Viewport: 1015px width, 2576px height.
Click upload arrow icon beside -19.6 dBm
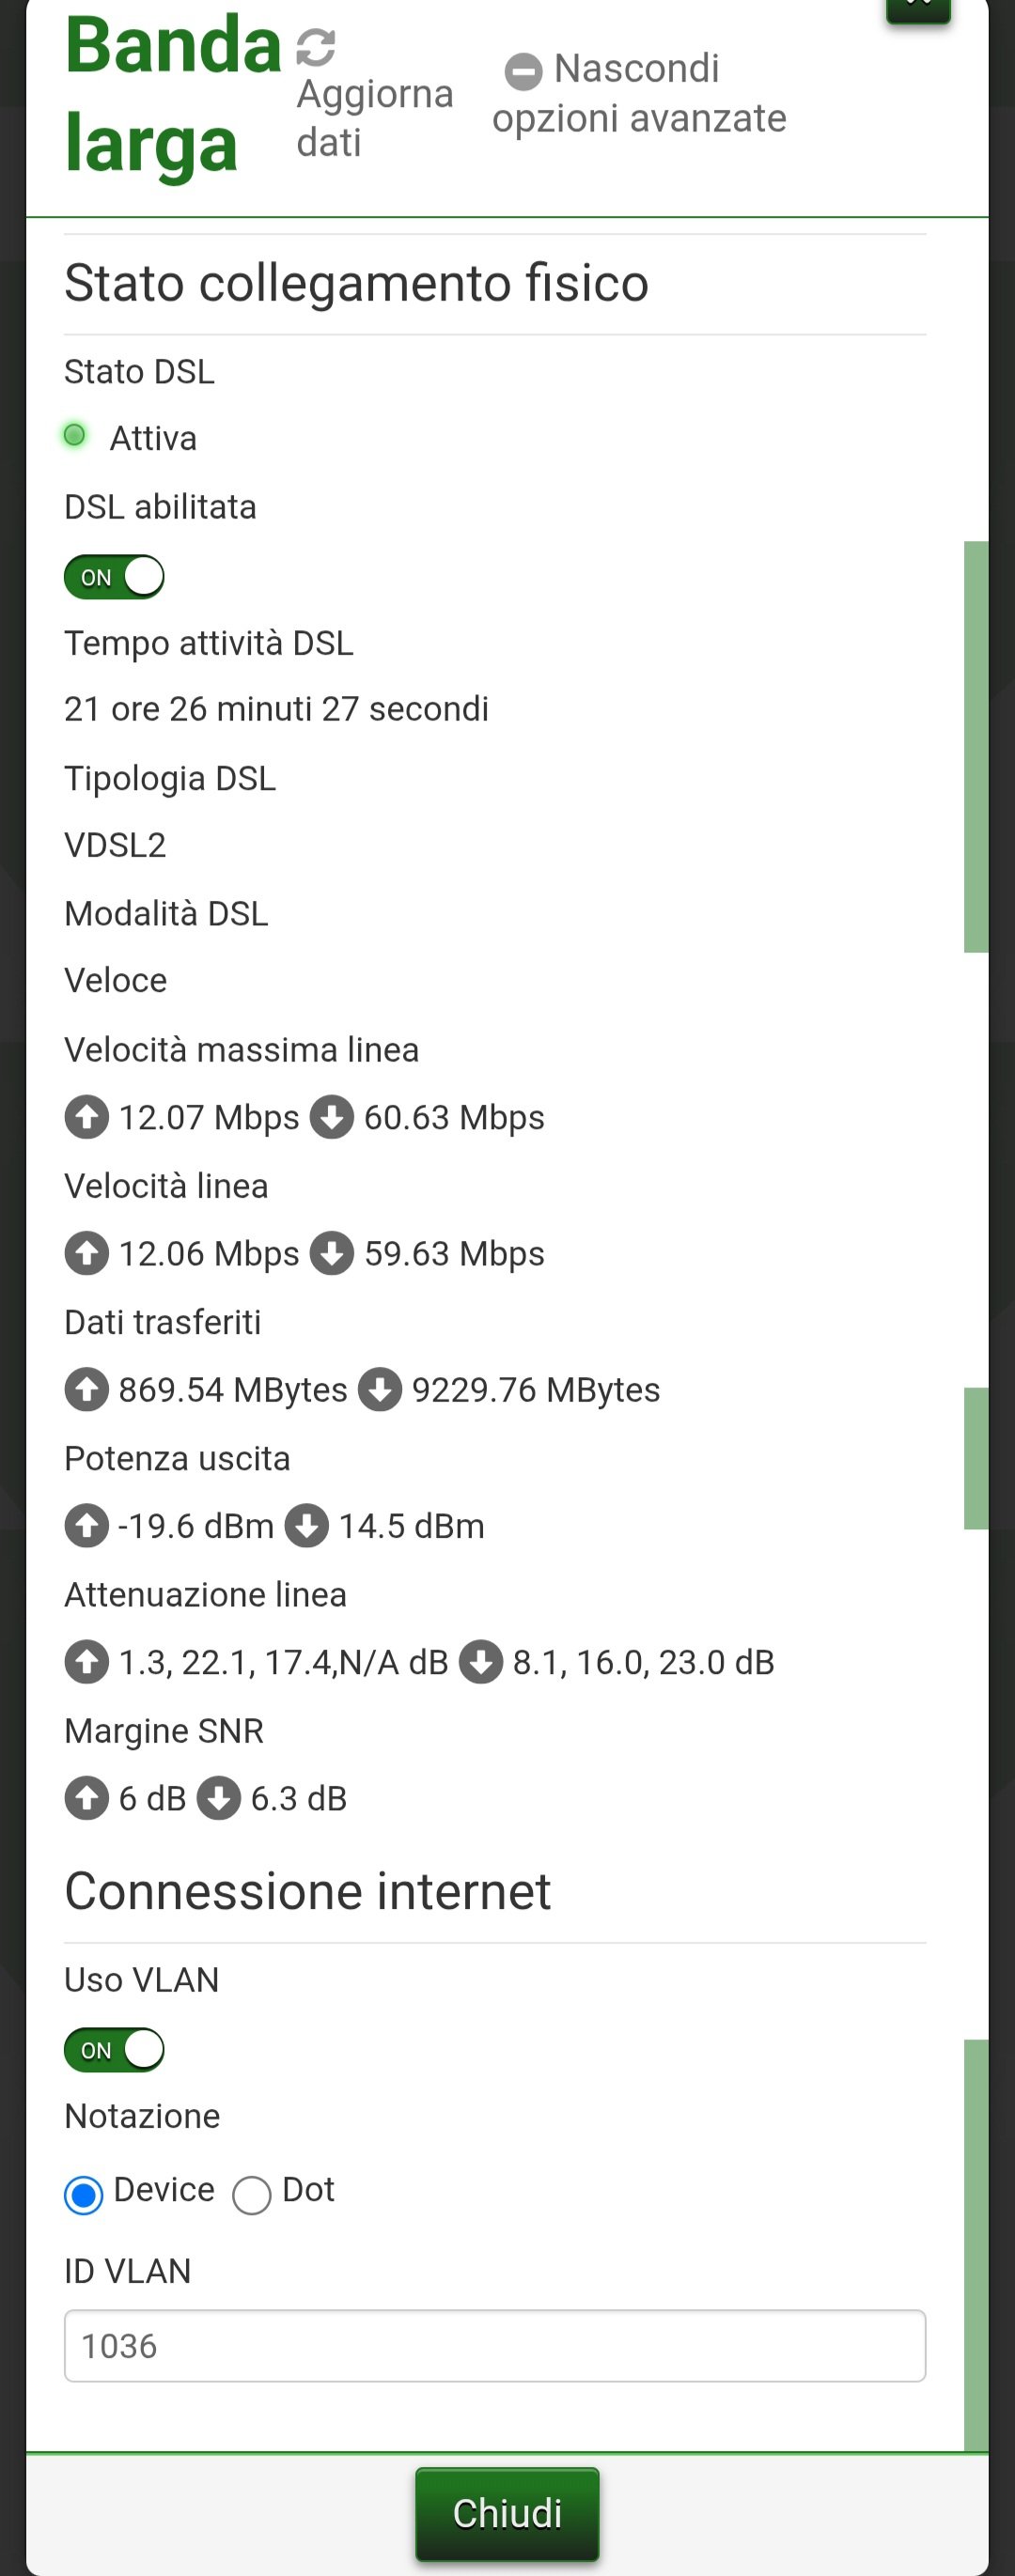click(x=87, y=1525)
